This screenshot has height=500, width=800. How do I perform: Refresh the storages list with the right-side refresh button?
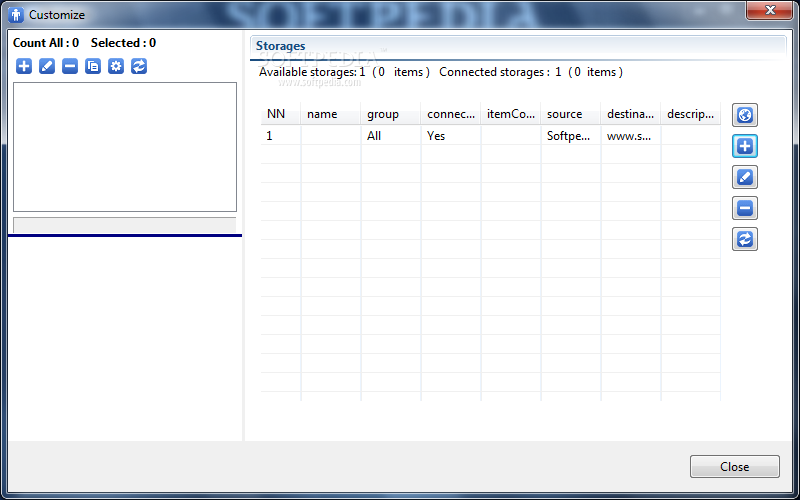[x=745, y=239]
